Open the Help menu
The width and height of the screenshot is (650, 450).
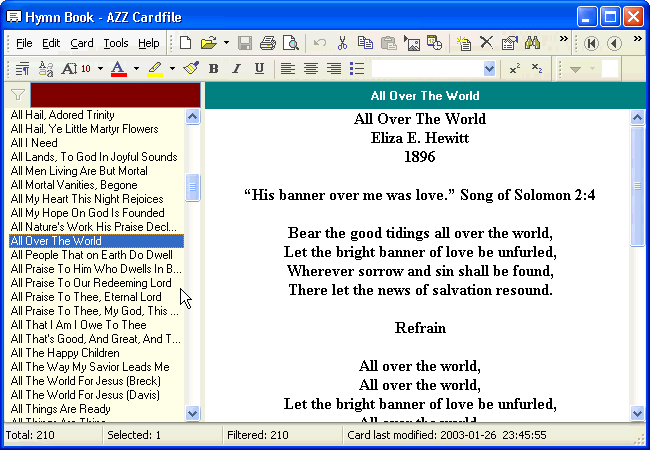[x=149, y=43]
